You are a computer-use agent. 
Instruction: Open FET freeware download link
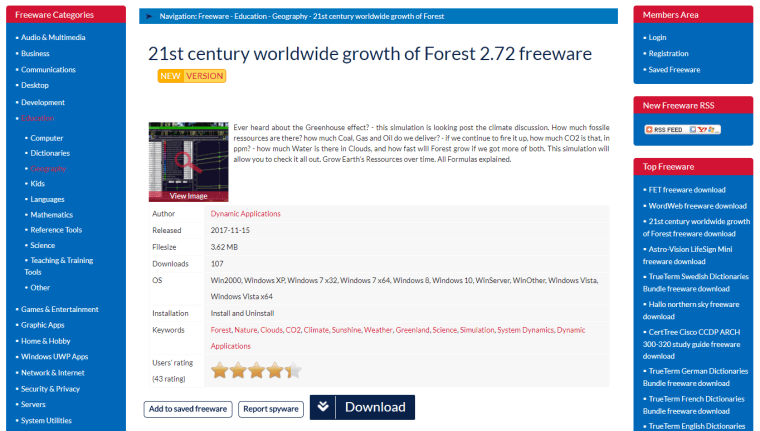coord(687,190)
